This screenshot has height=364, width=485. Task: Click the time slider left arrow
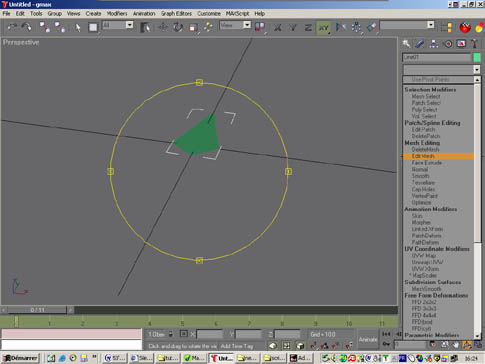tap(4, 310)
